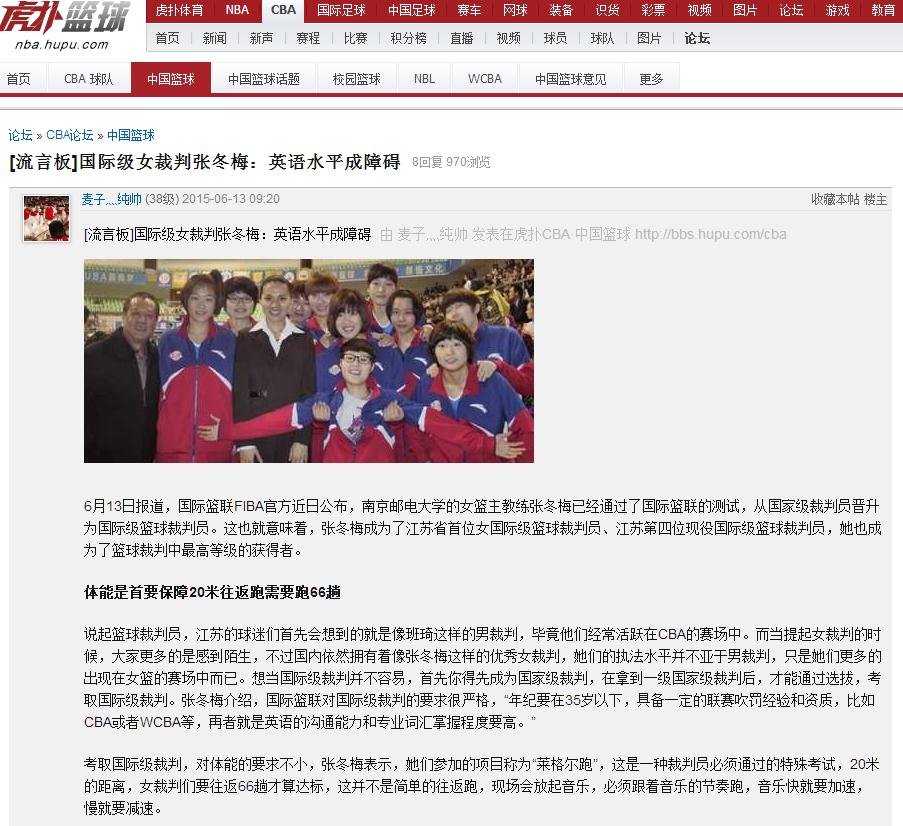
Task: Click the 论坛 breadcrumb link
Action: pos(20,135)
